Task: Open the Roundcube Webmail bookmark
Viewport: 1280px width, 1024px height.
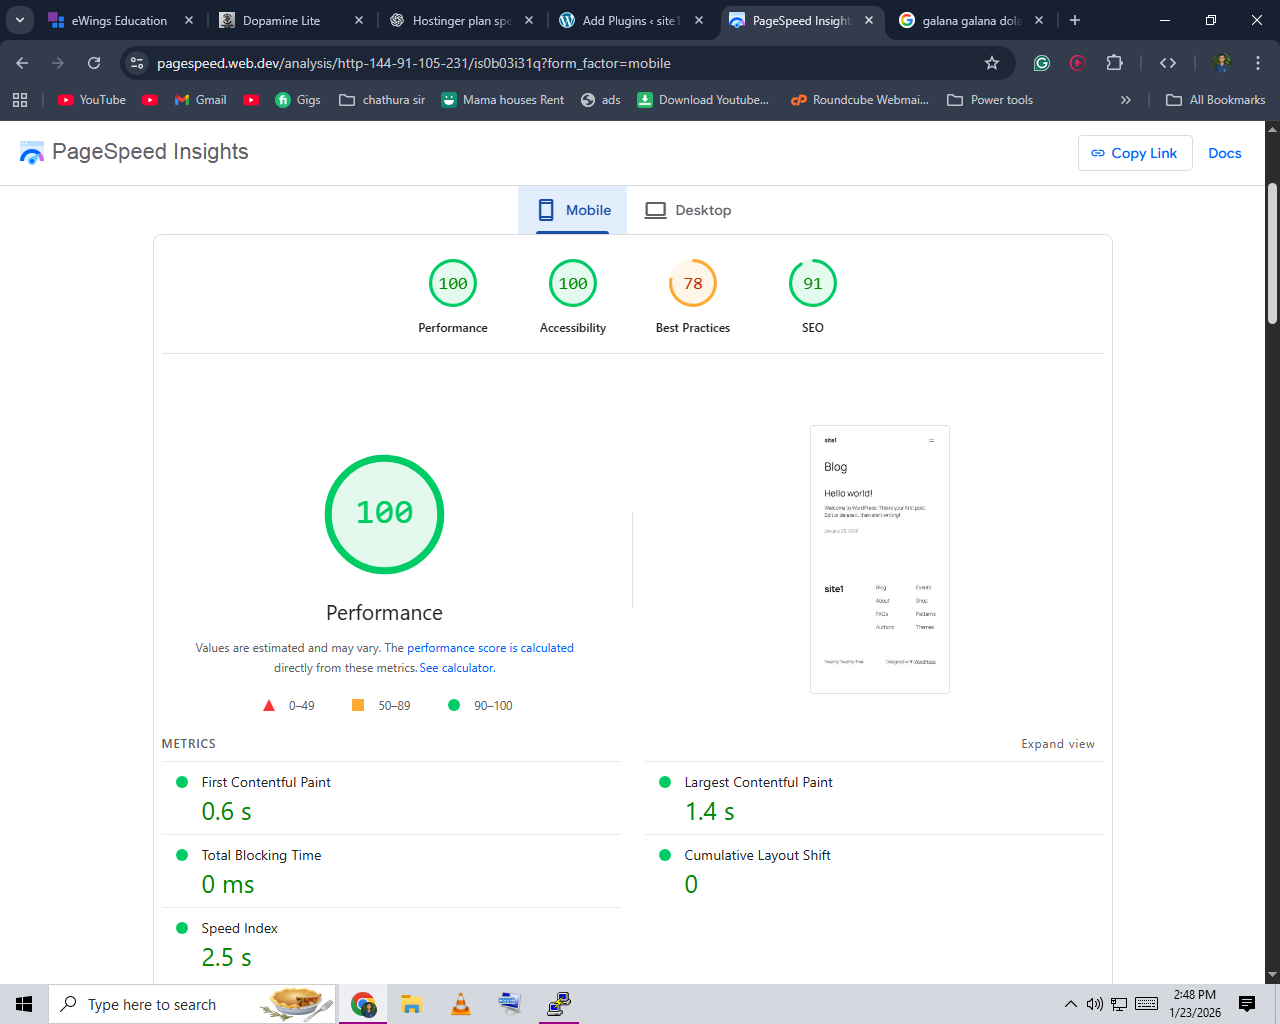Action: click(x=859, y=100)
